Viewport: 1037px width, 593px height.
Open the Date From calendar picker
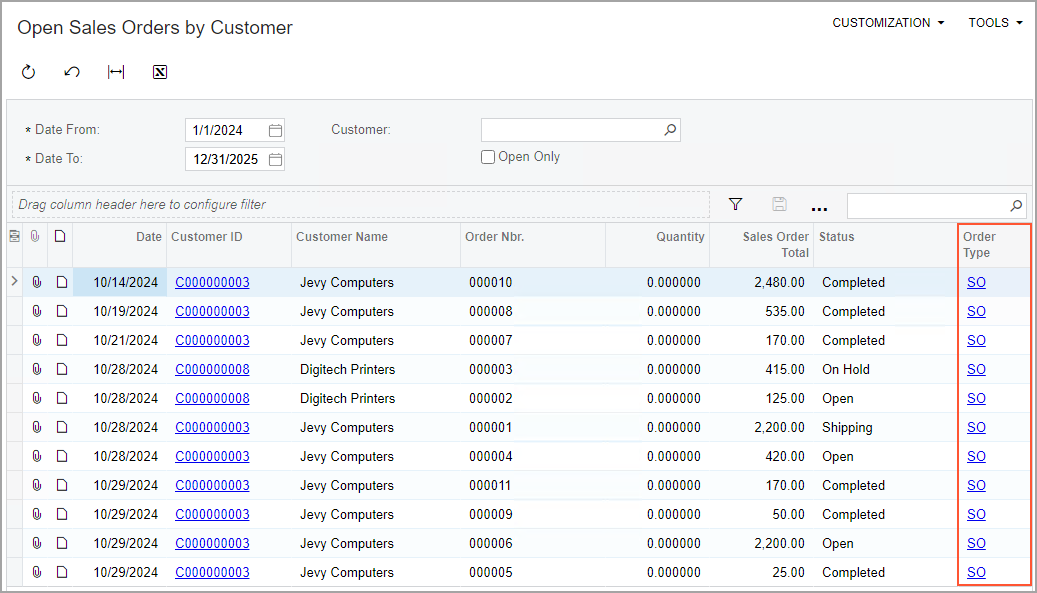click(275, 130)
